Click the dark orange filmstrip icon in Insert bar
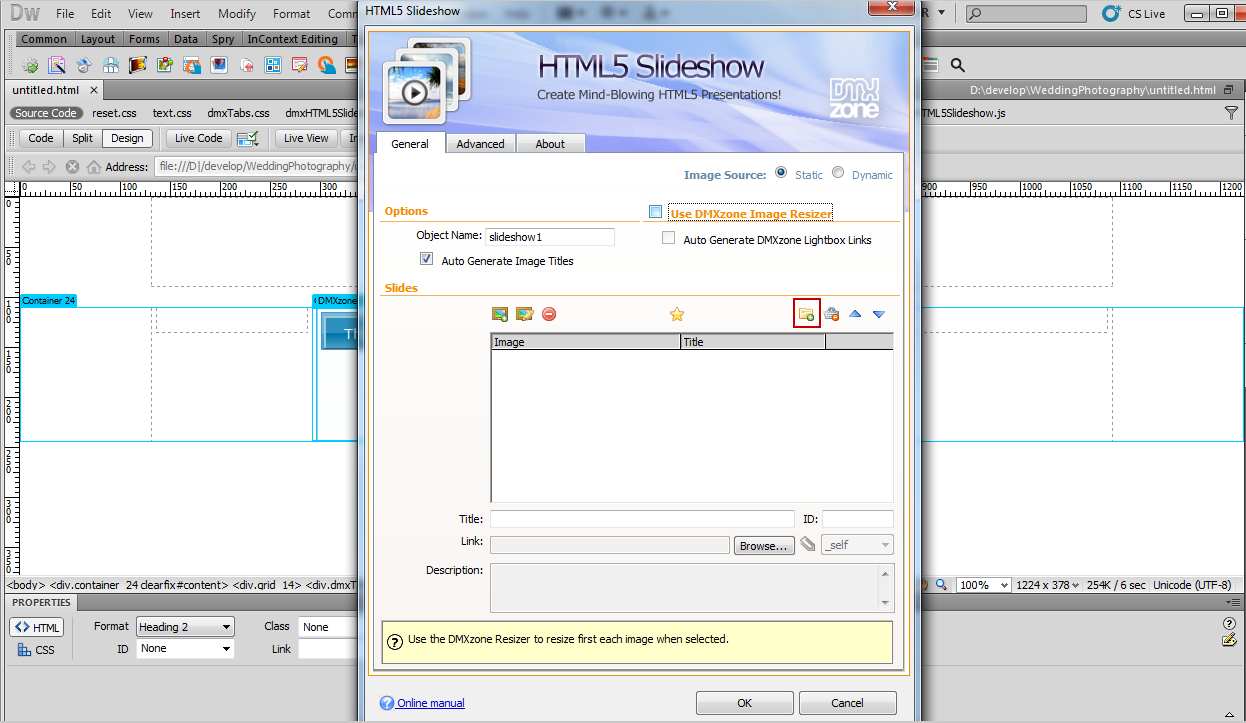This screenshot has width=1246, height=723. 138,65
